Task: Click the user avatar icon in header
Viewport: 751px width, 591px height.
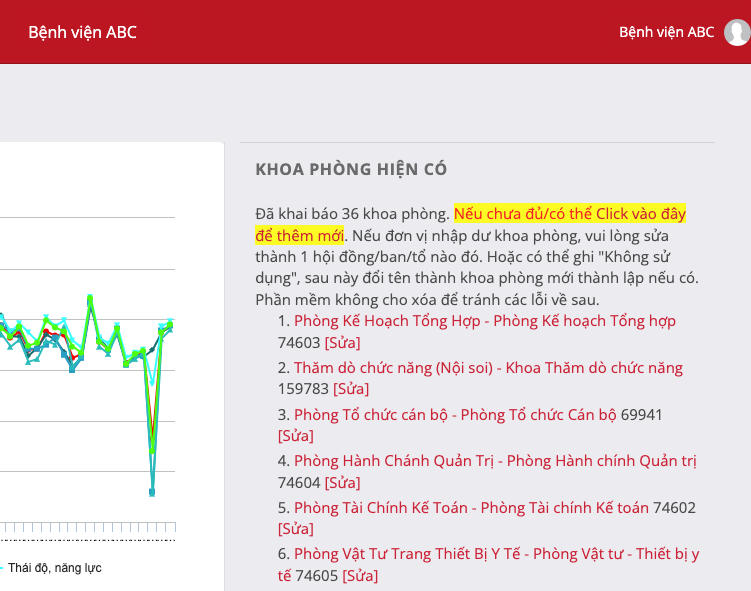Action: pos(737,32)
